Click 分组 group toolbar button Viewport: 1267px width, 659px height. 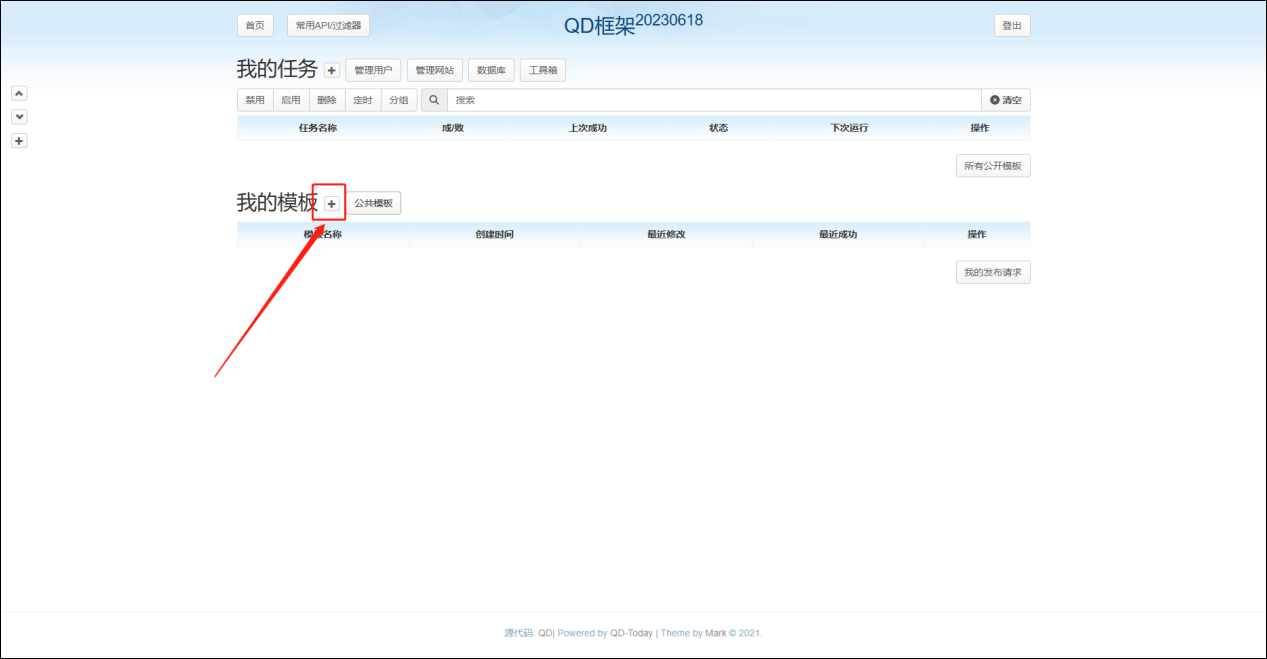(399, 100)
